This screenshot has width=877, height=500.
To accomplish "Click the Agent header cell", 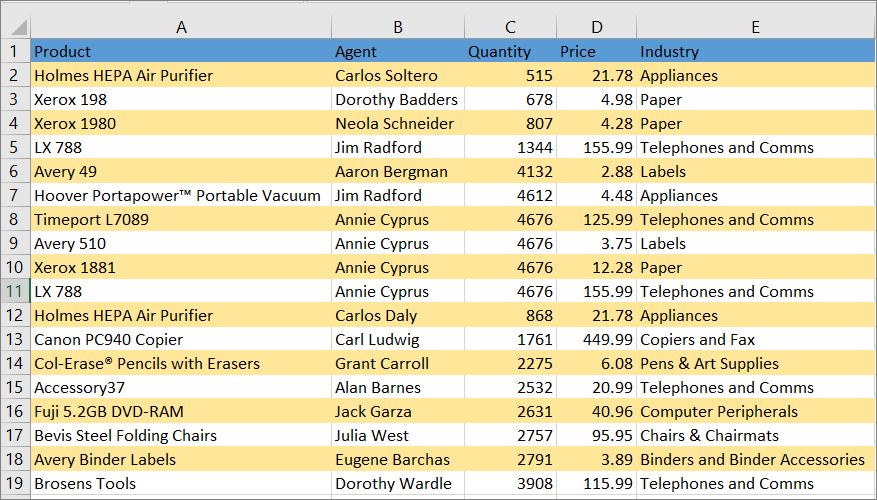I will click(x=398, y=51).
